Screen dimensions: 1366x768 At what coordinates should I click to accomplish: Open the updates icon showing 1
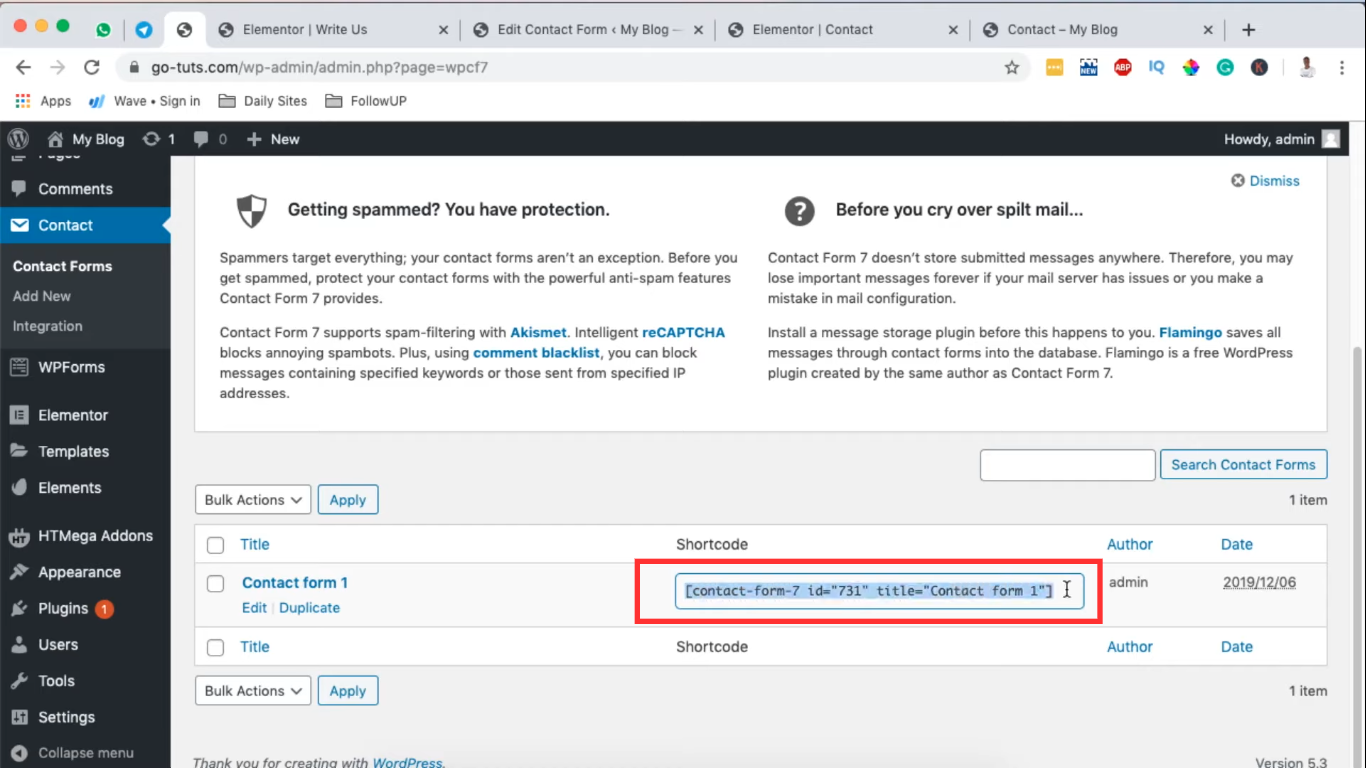pyautogui.click(x=159, y=139)
